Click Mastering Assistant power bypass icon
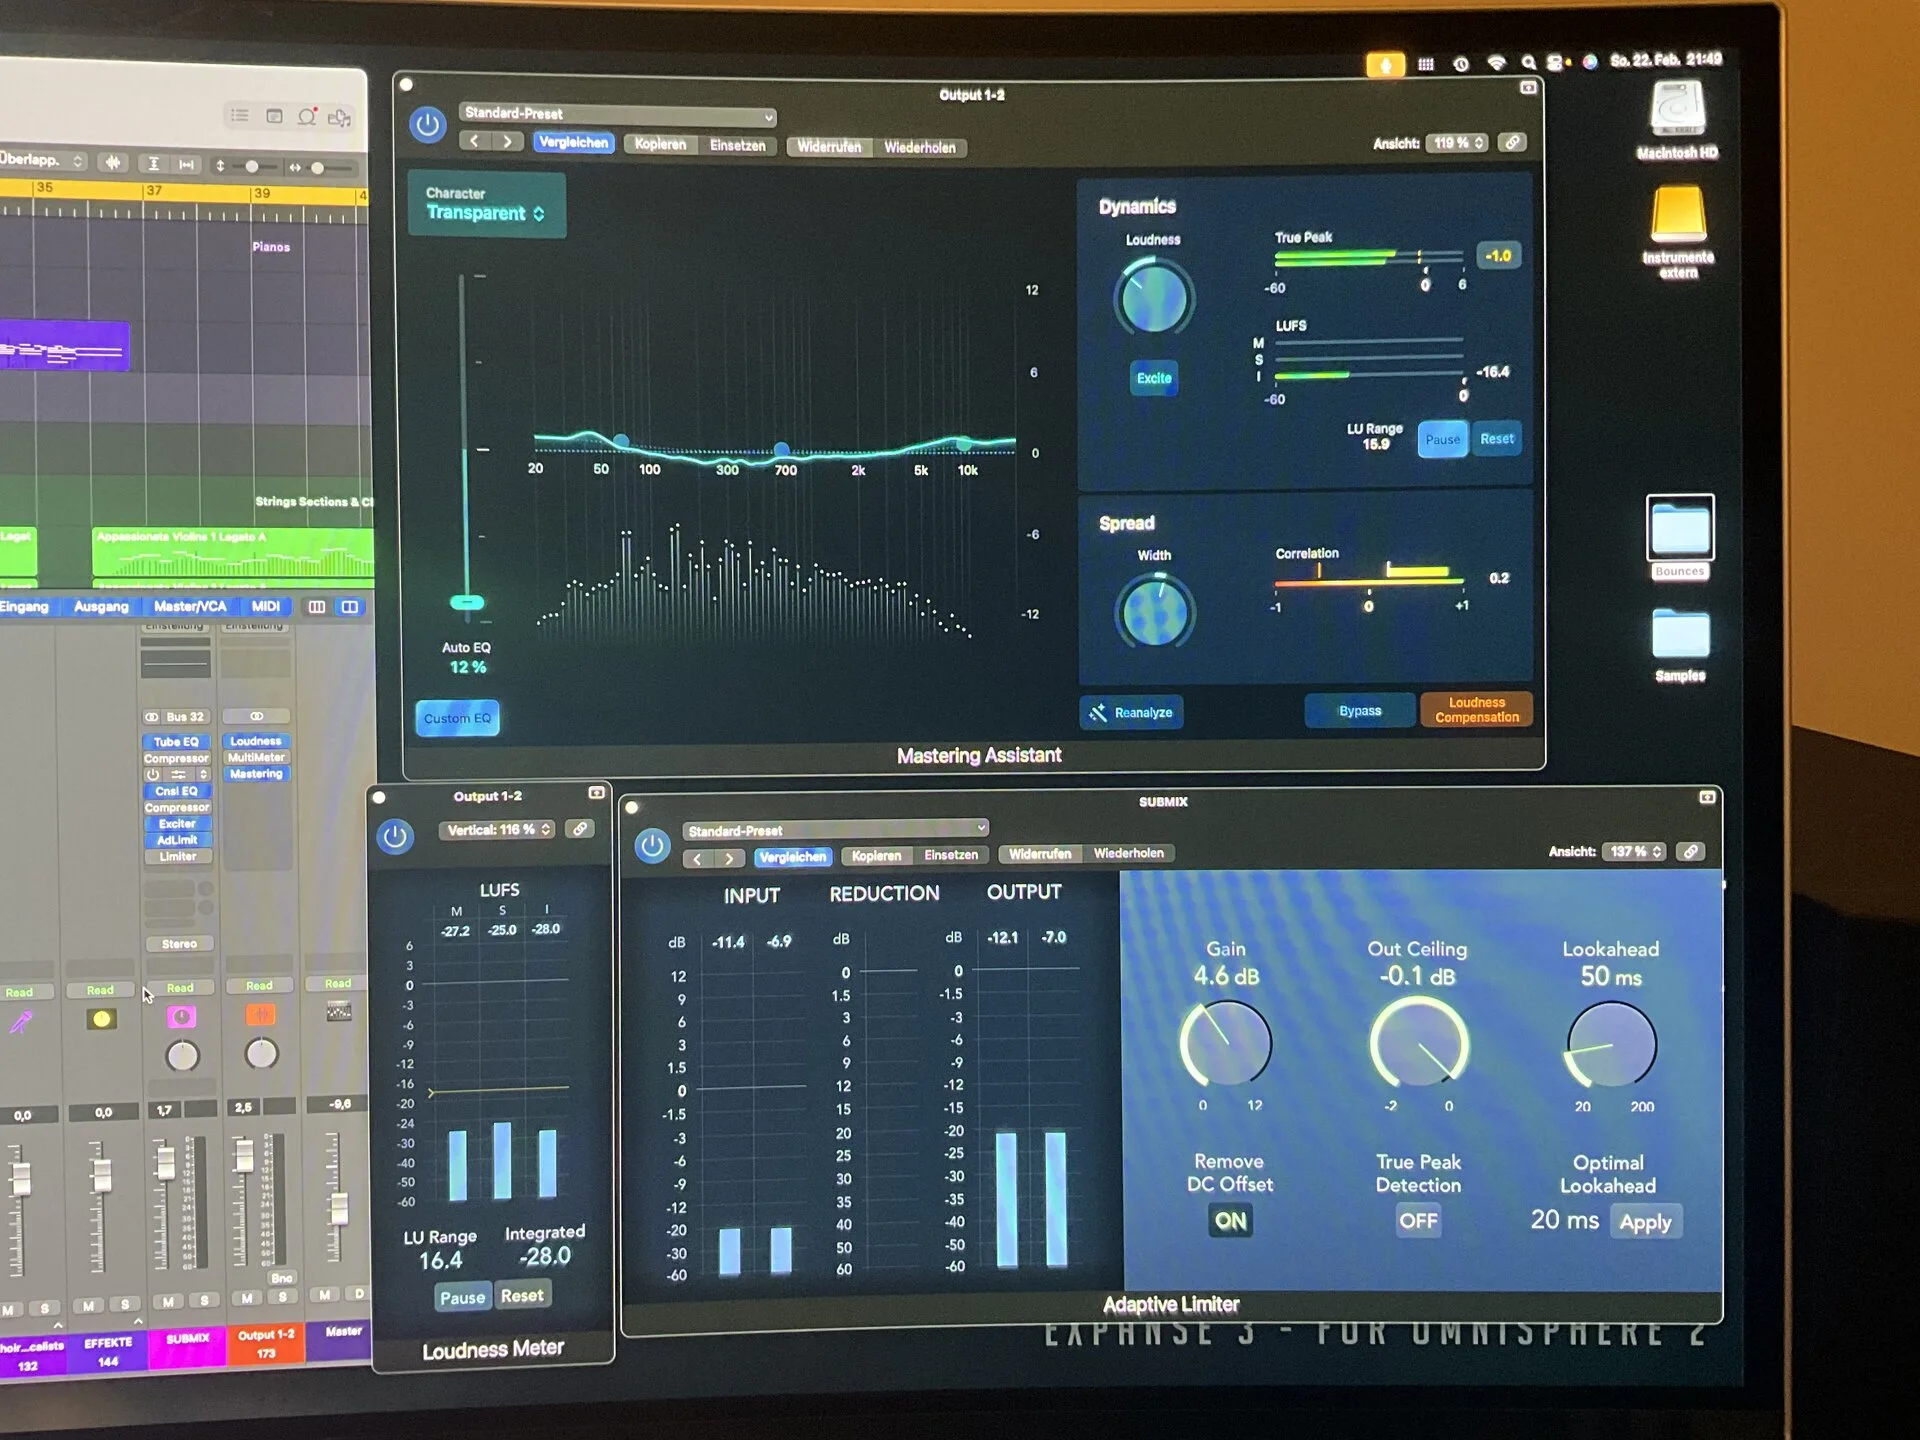The height and width of the screenshot is (1440, 1920). (x=428, y=125)
